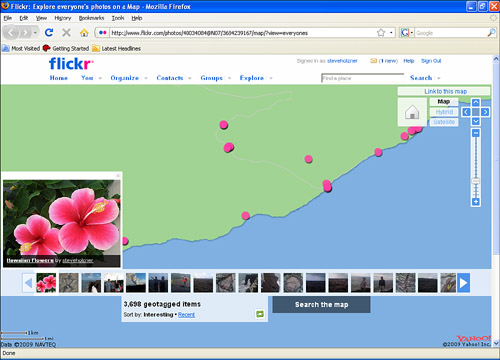Open the steveholzner profile link

coord(342,61)
